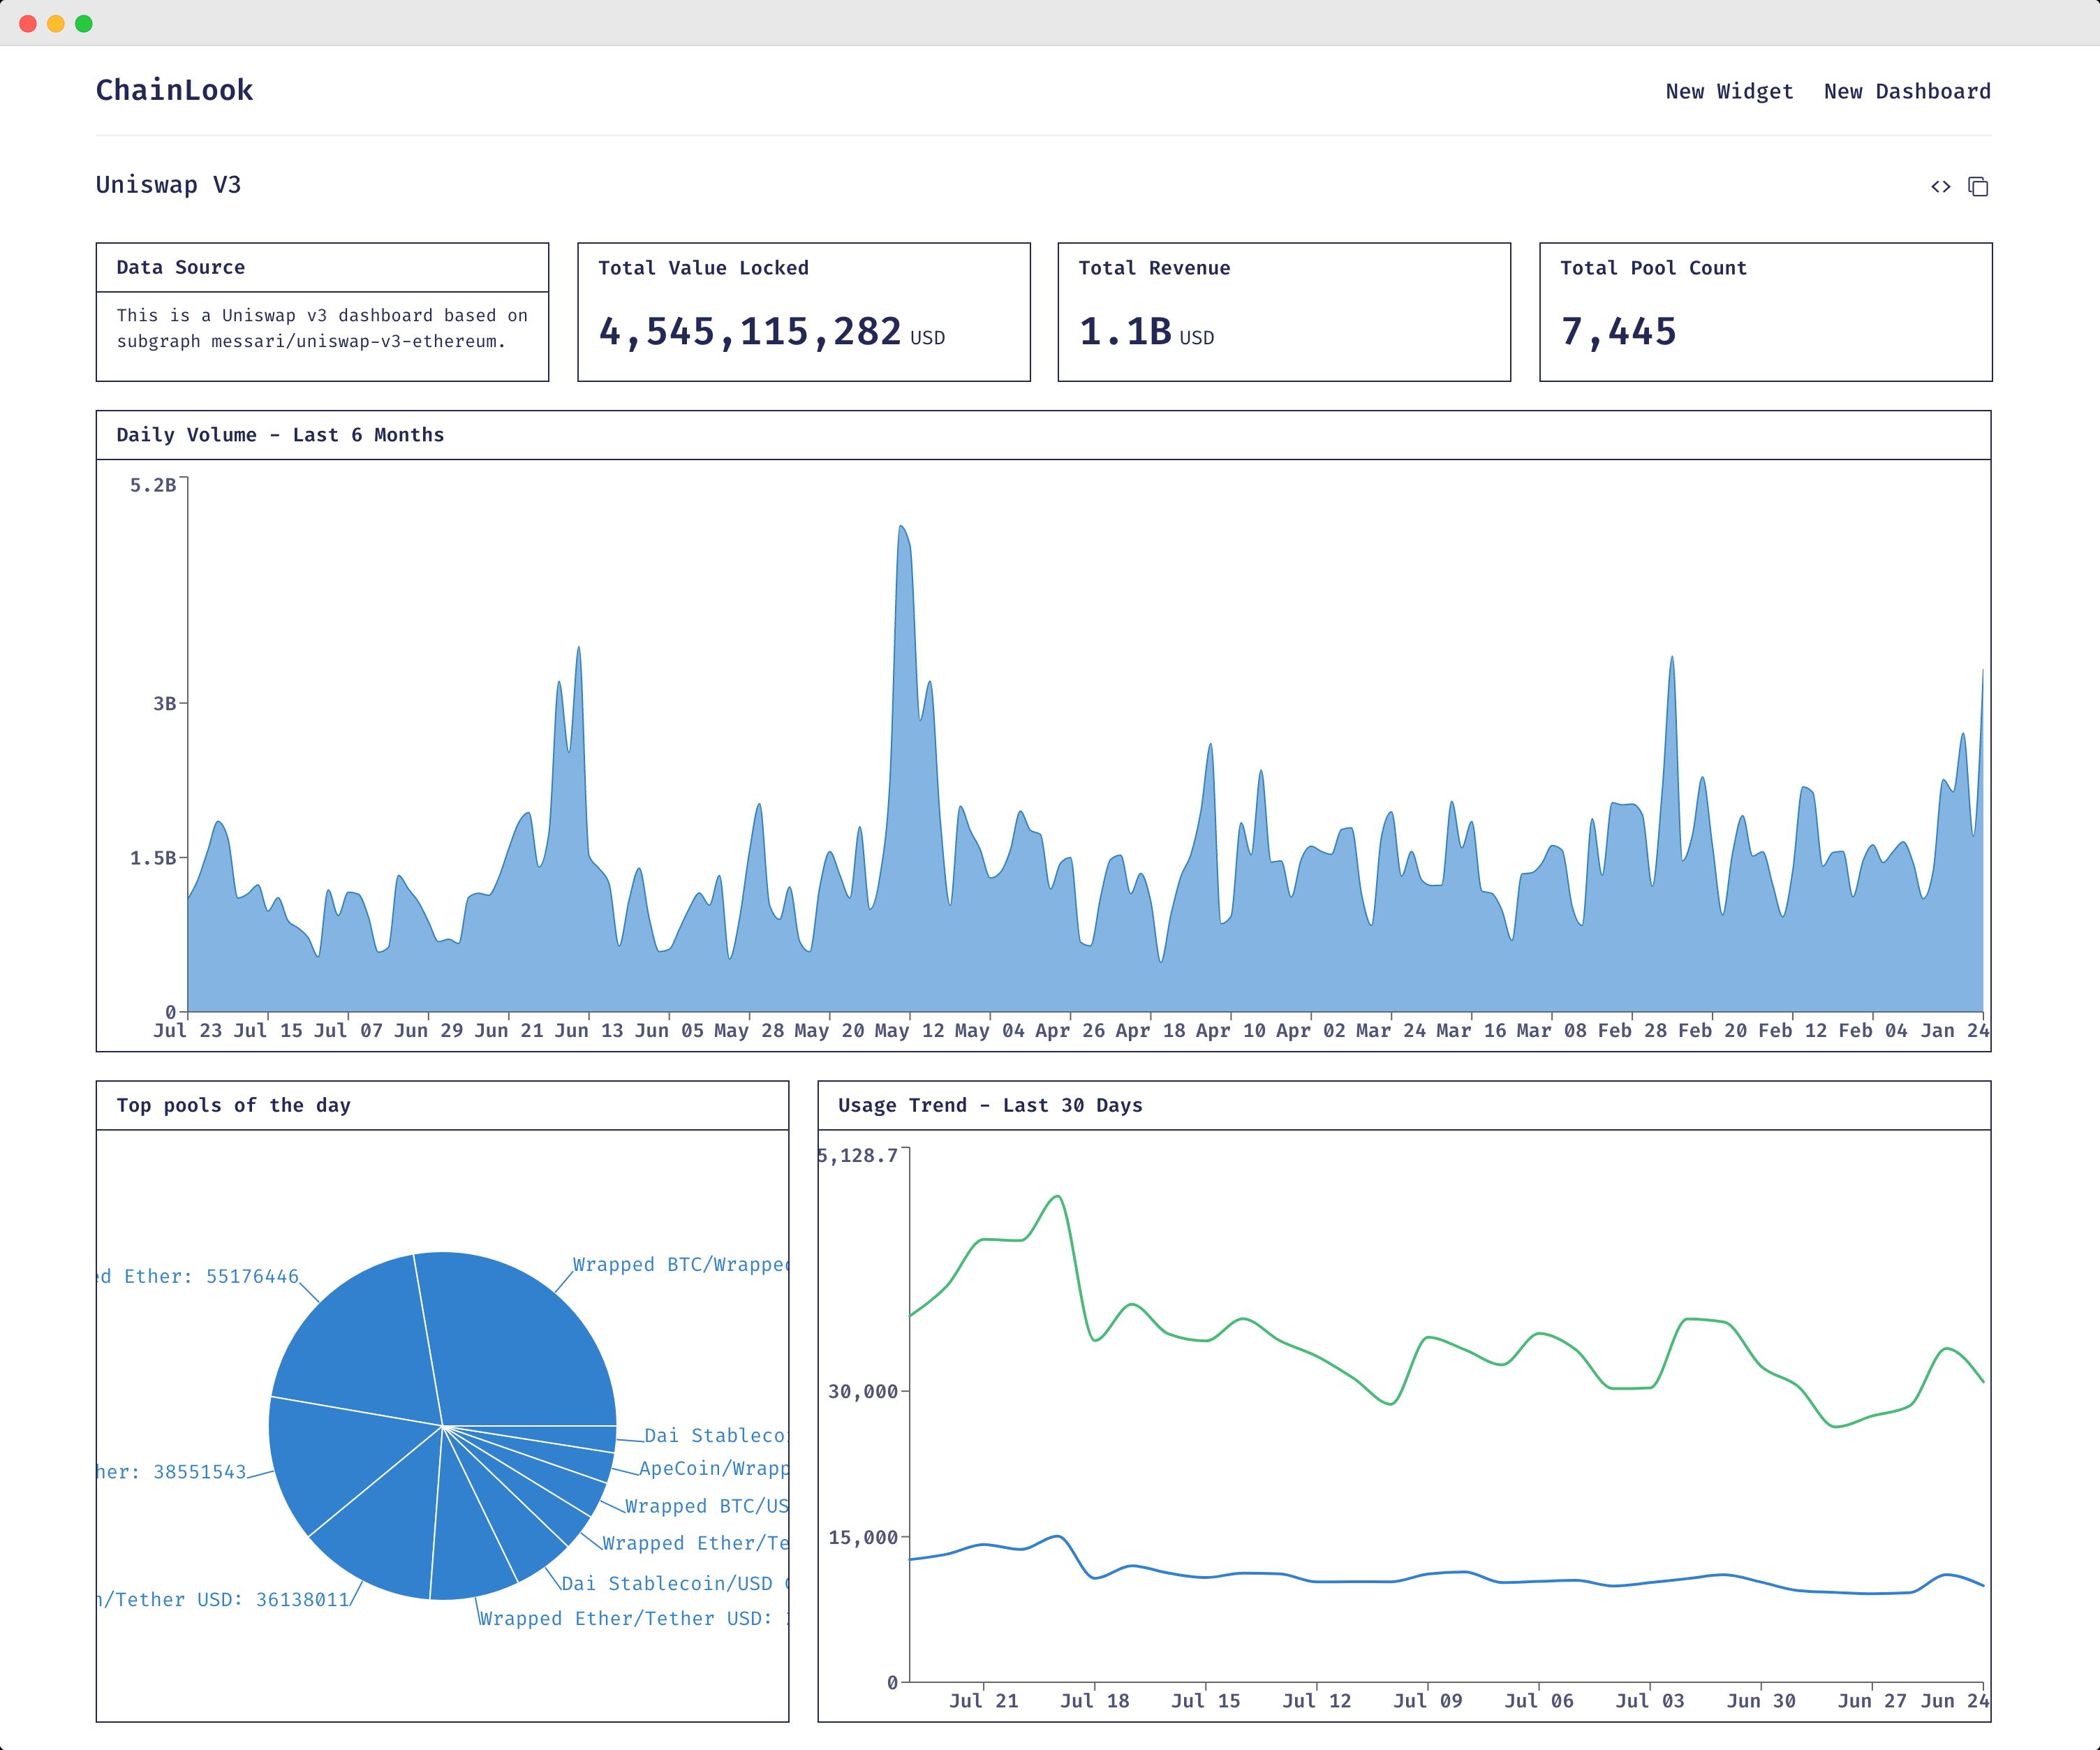The image size is (2100, 1750).
Task: Open the embed code icon
Action: [x=1940, y=187]
